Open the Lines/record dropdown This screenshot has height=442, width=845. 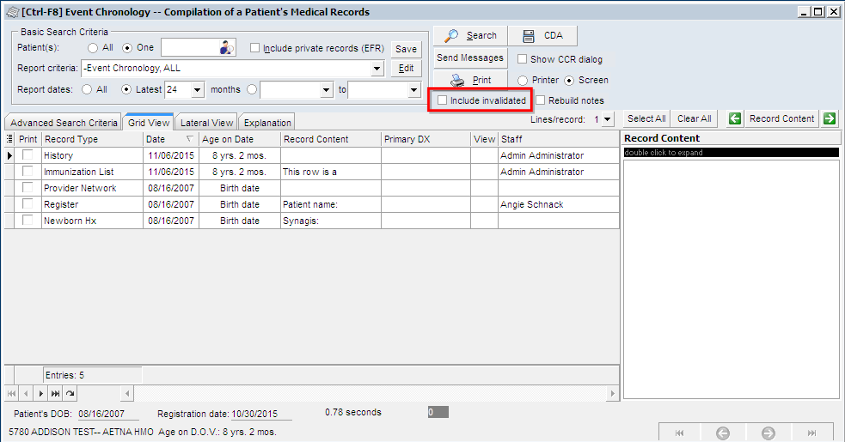pos(607,119)
